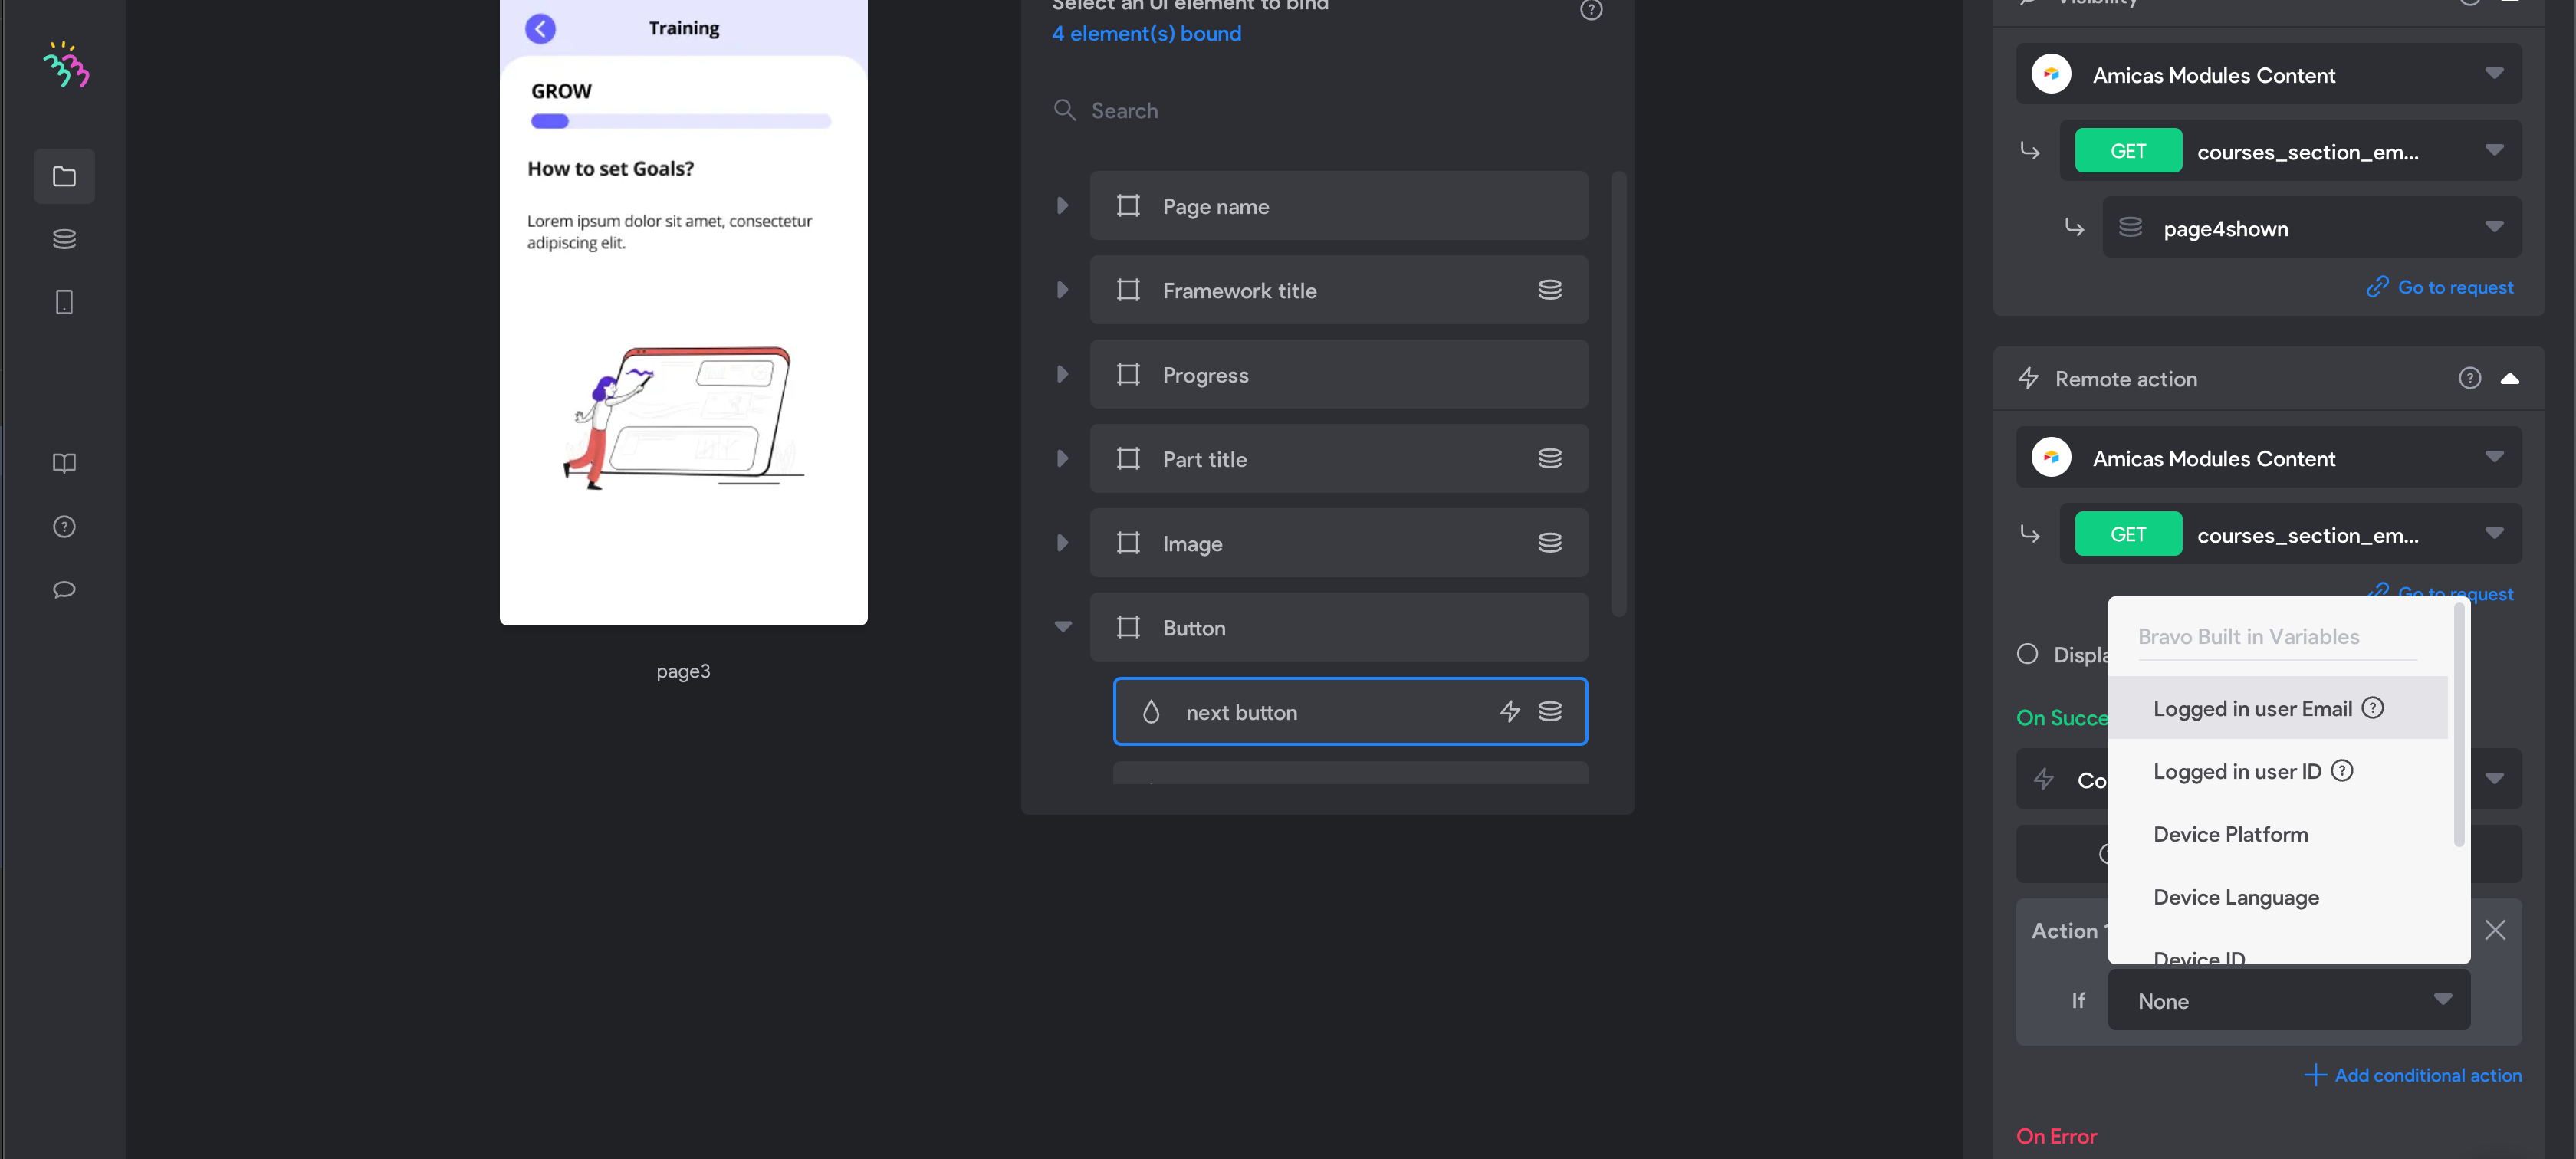Click the Bravo Studio logo icon

[x=65, y=65]
